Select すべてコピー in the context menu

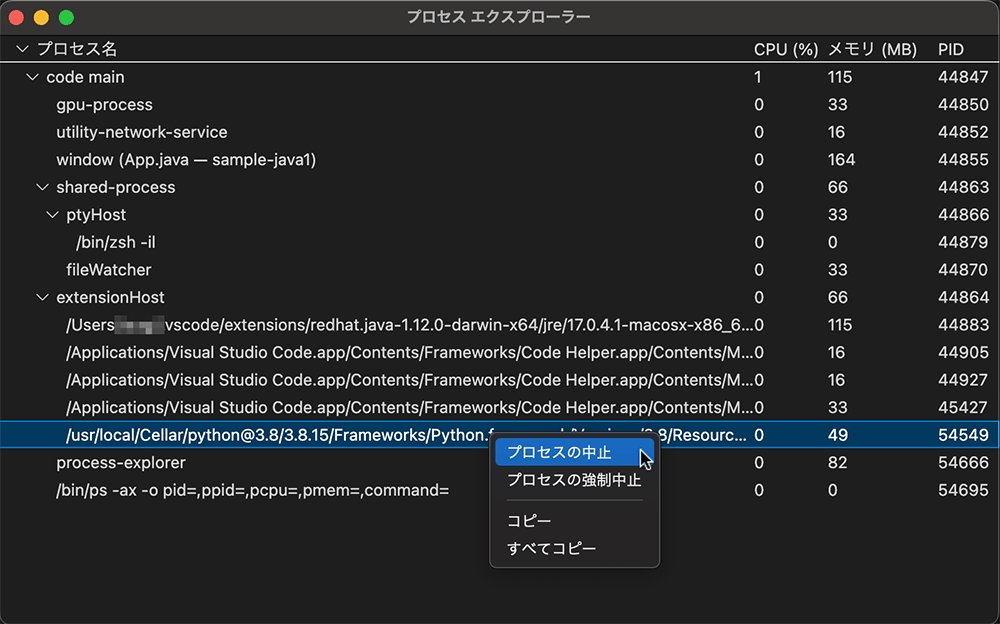pyautogui.click(x=551, y=549)
